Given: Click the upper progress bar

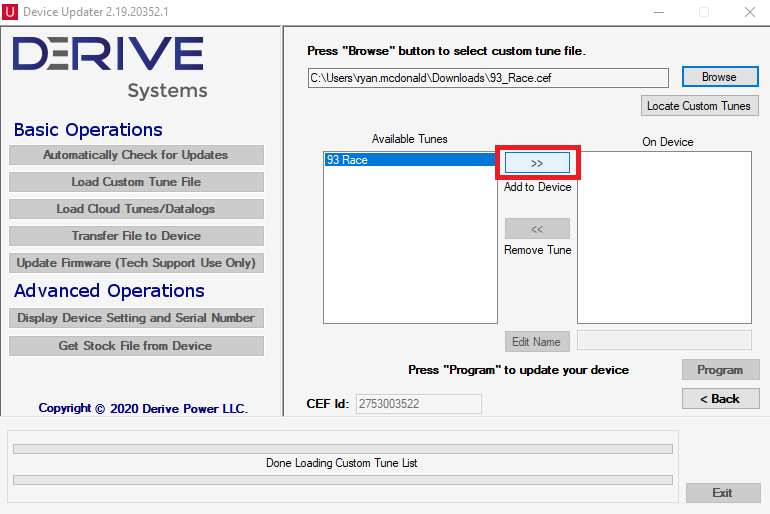Looking at the screenshot, I should (343, 449).
